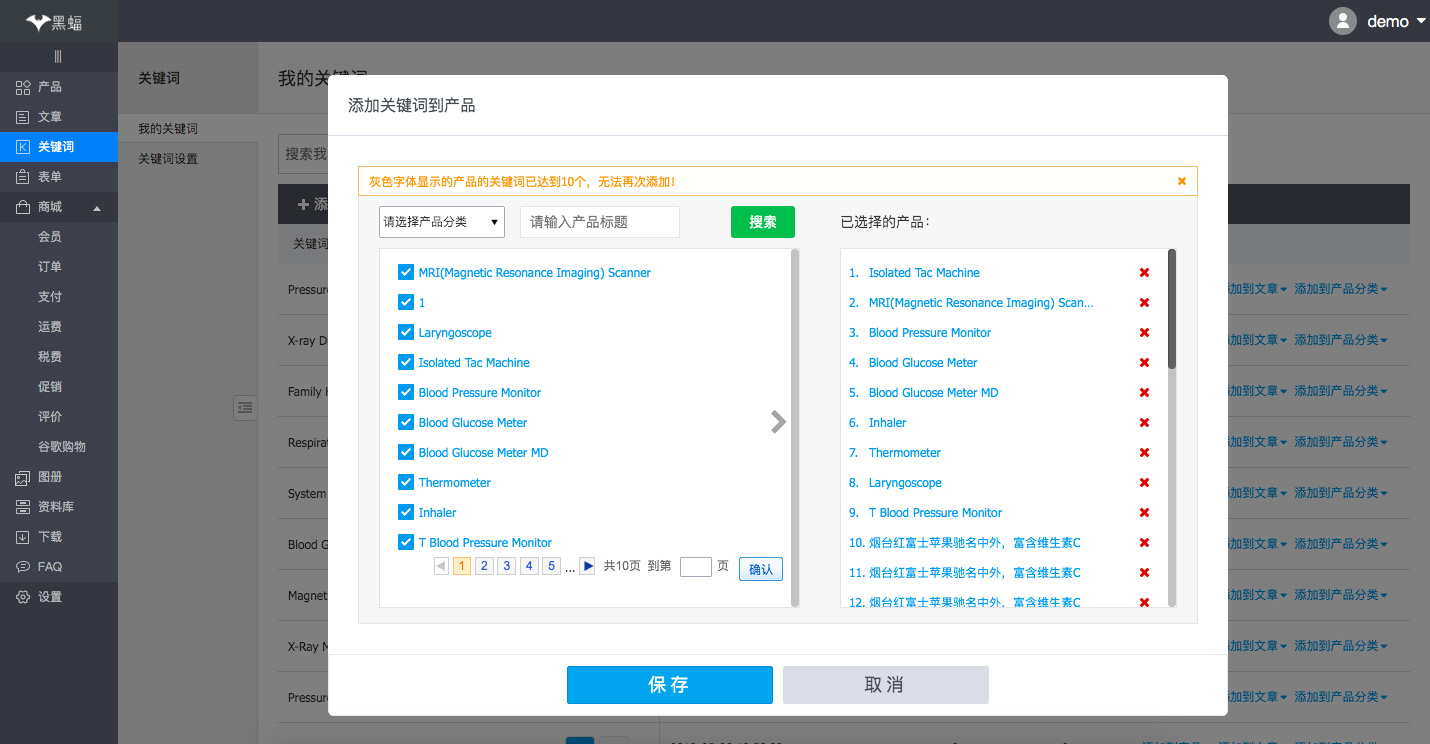Open the user avatar icon
The image size is (1430, 744).
[1342, 21]
